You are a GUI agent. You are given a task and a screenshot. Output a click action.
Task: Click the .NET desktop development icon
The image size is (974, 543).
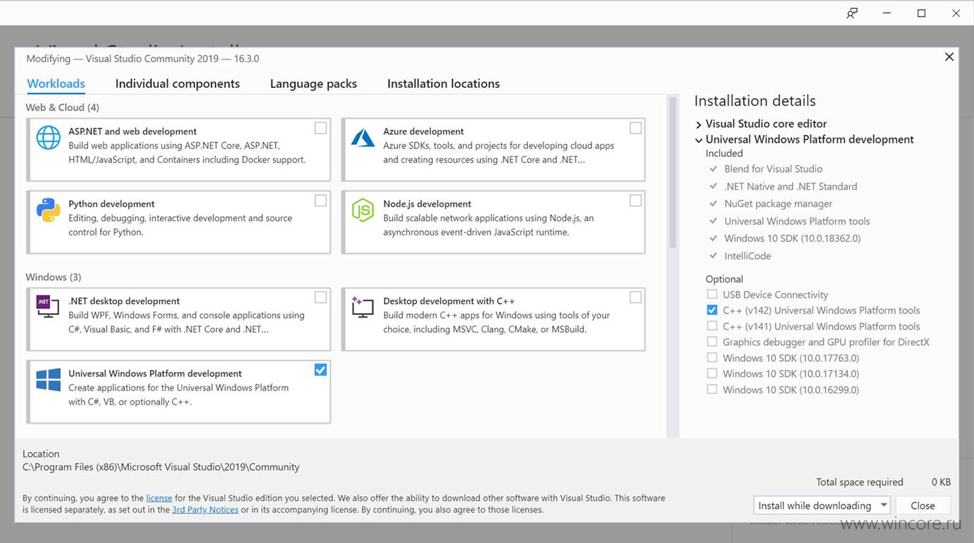48,306
